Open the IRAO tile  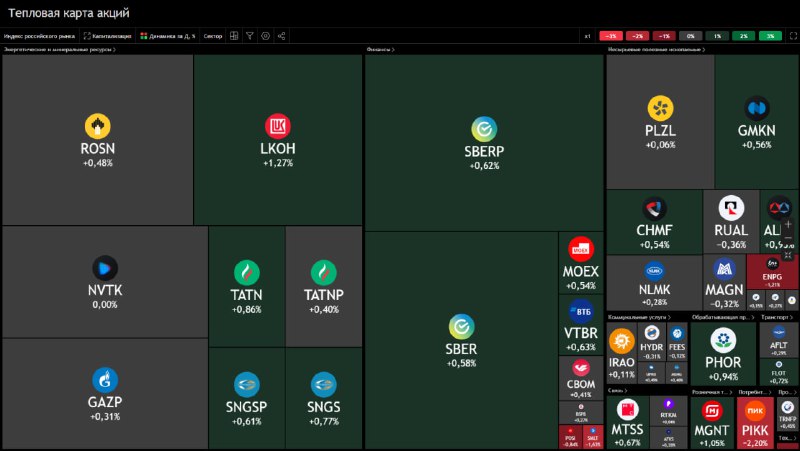click(x=621, y=353)
